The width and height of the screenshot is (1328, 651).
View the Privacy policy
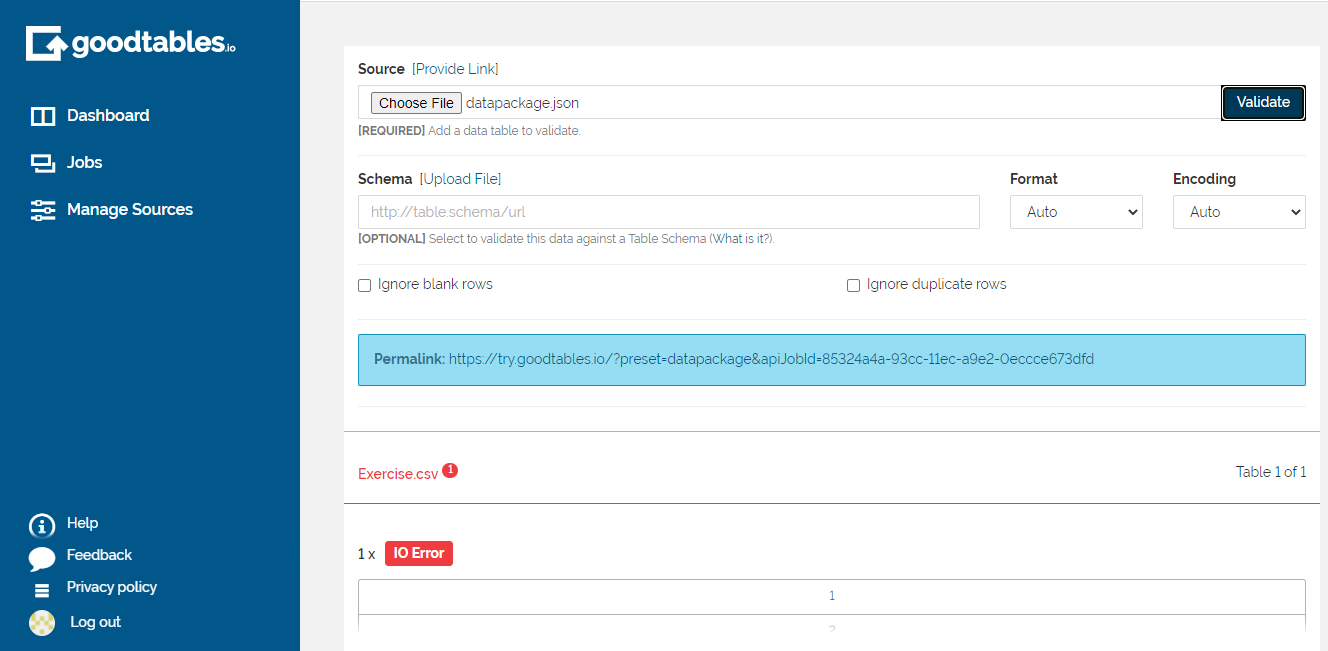coord(112,587)
